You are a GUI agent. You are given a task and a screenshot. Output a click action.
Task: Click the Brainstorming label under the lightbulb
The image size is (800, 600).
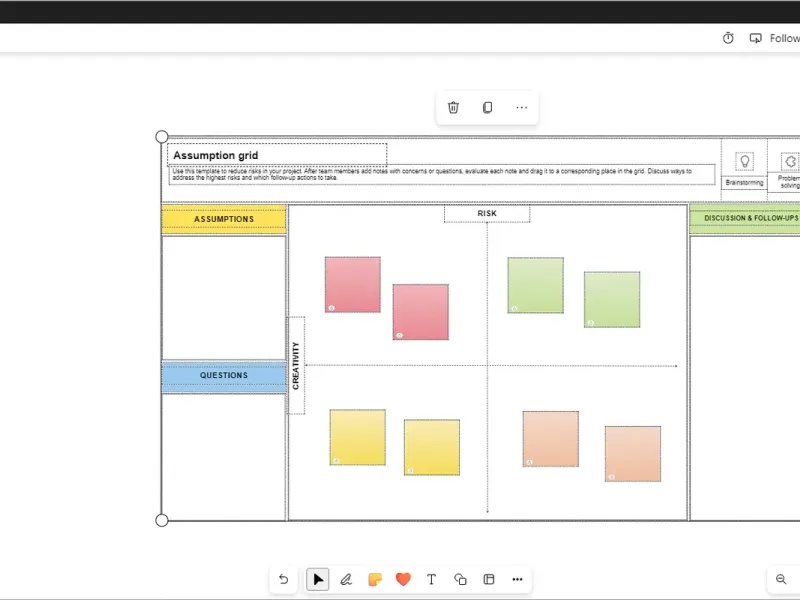tap(744, 183)
